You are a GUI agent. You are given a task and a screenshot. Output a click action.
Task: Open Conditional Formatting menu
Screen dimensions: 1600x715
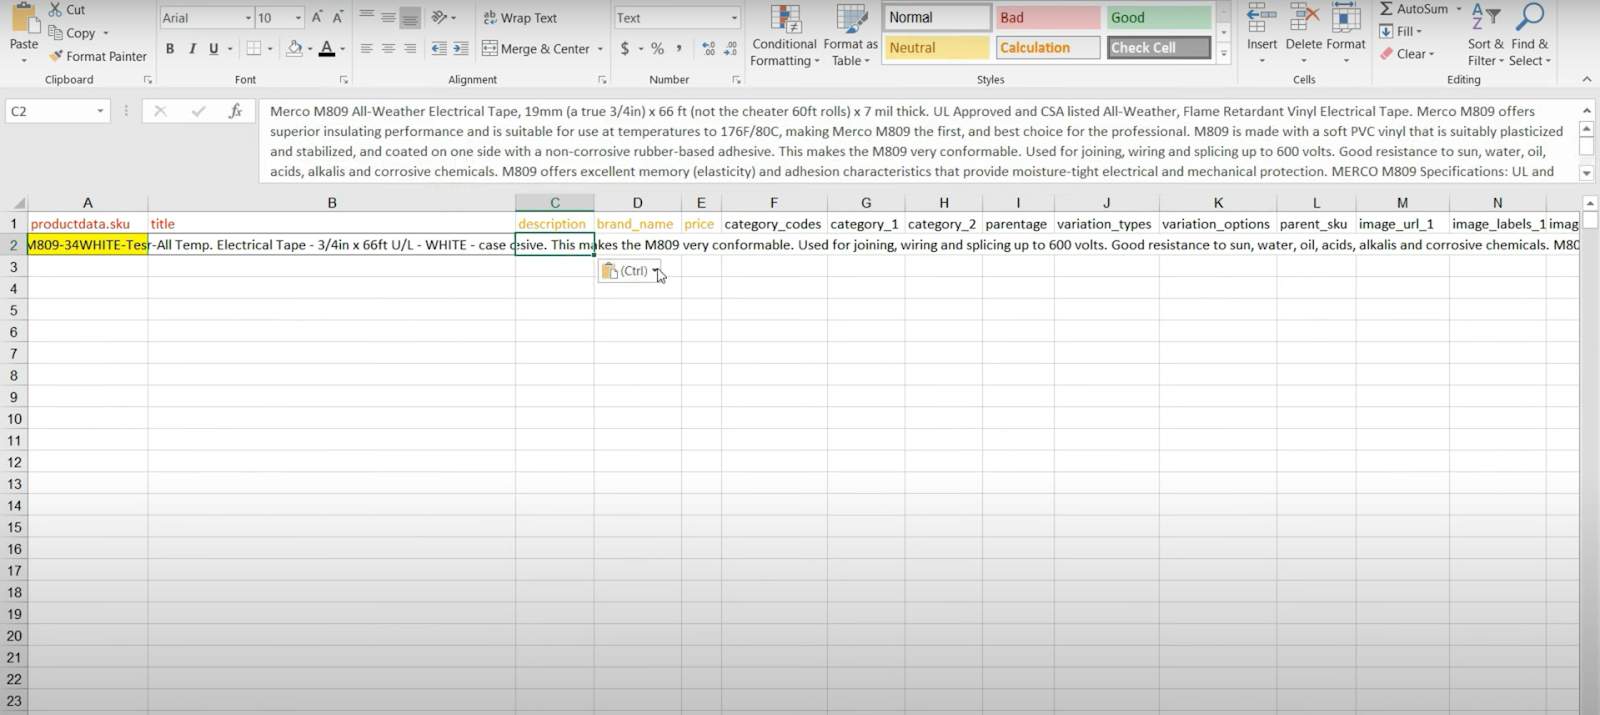pyautogui.click(x=785, y=36)
